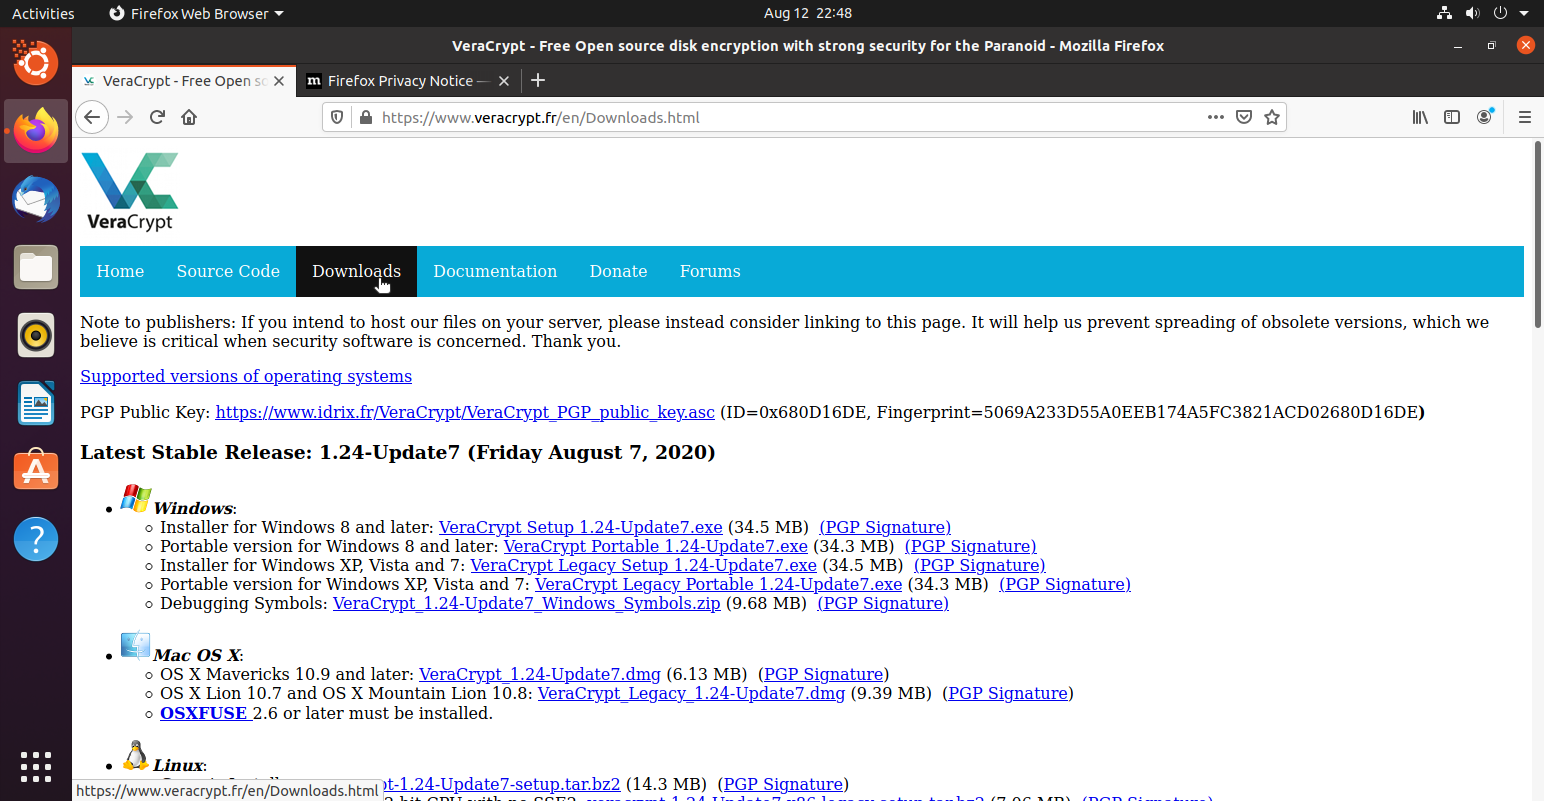Open Supported versions of operating systems link
Image resolution: width=1544 pixels, height=801 pixels.
coord(246,376)
